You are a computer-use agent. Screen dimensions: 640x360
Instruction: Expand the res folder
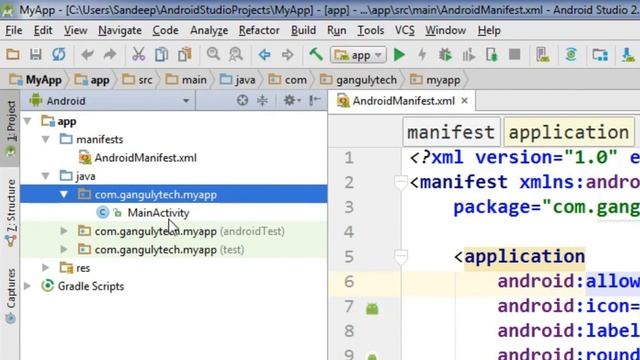click(x=46, y=268)
